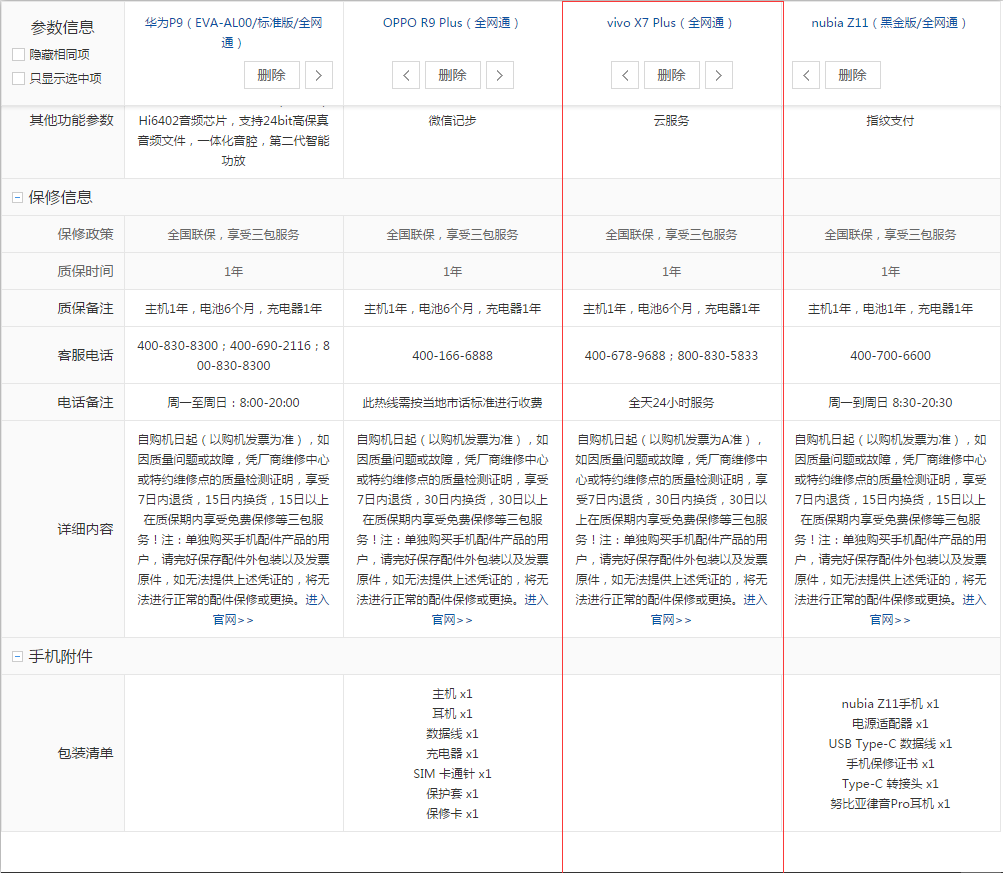This screenshot has width=1003, height=873.
Task: Delete the OPPO R9 Plus column
Action: pyautogui.click(x=453, y=75)
